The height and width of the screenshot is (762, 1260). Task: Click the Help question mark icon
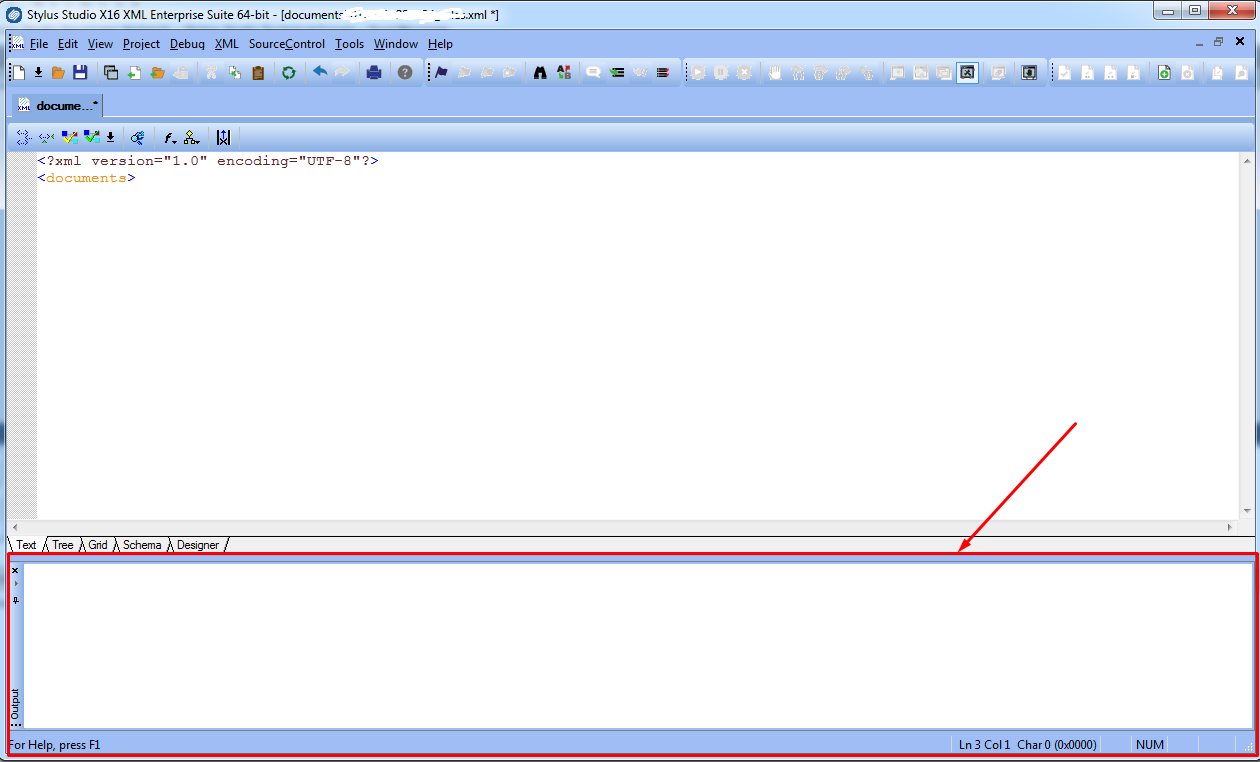[x=404, y=72]
